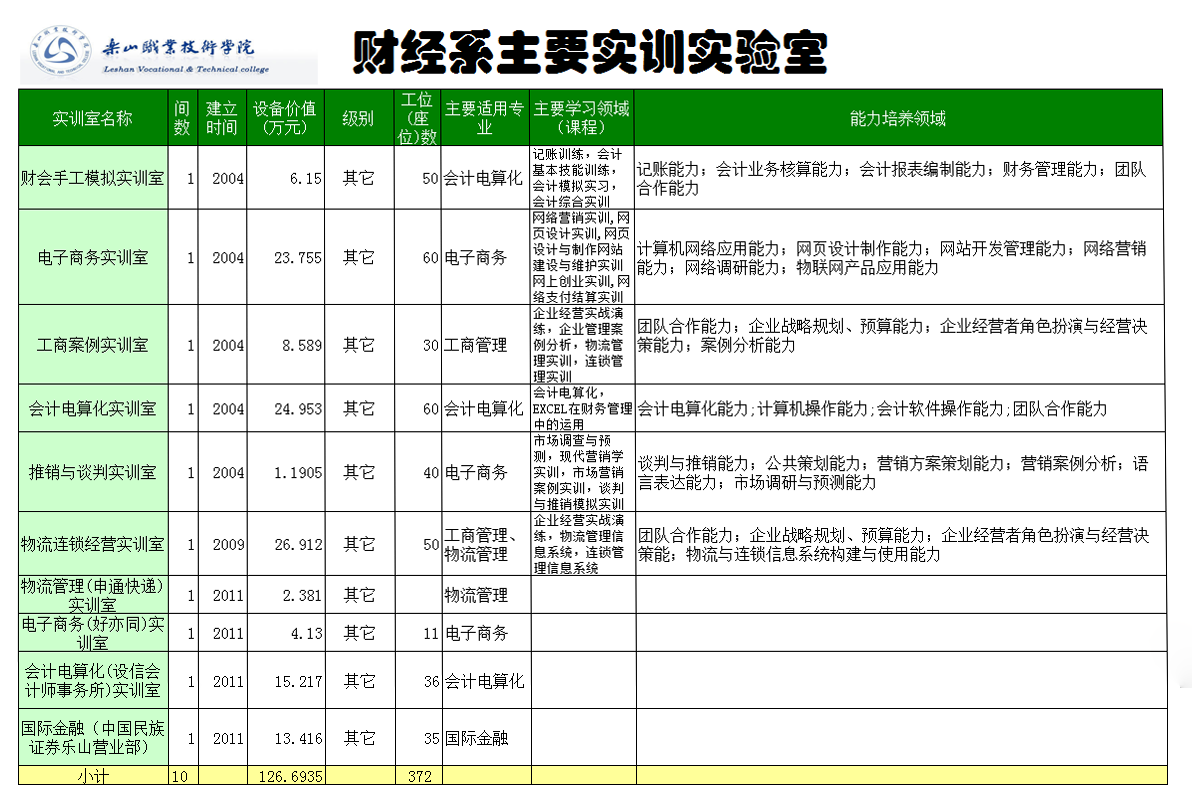Select the 实训室名称 column header

coord(92,118)
